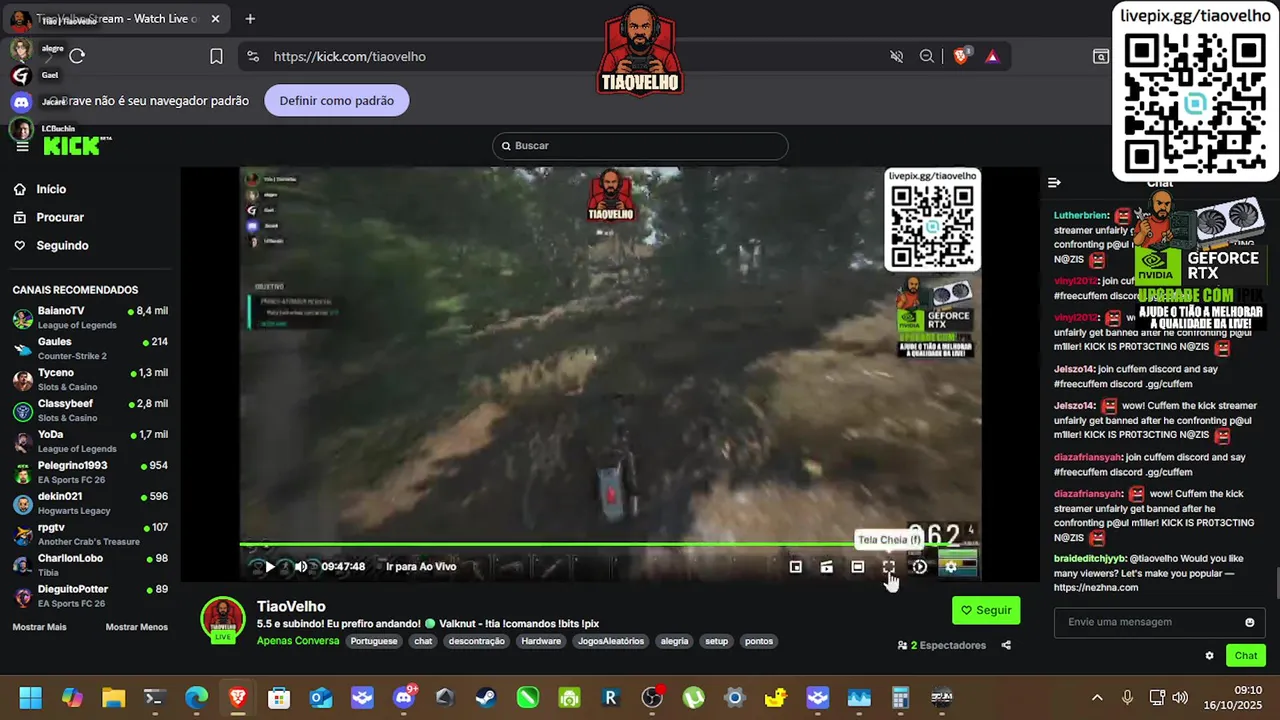Click the muted-tab speaker icon in address bar
Viewport: 1280px width, 720px height.
(896, 57)
